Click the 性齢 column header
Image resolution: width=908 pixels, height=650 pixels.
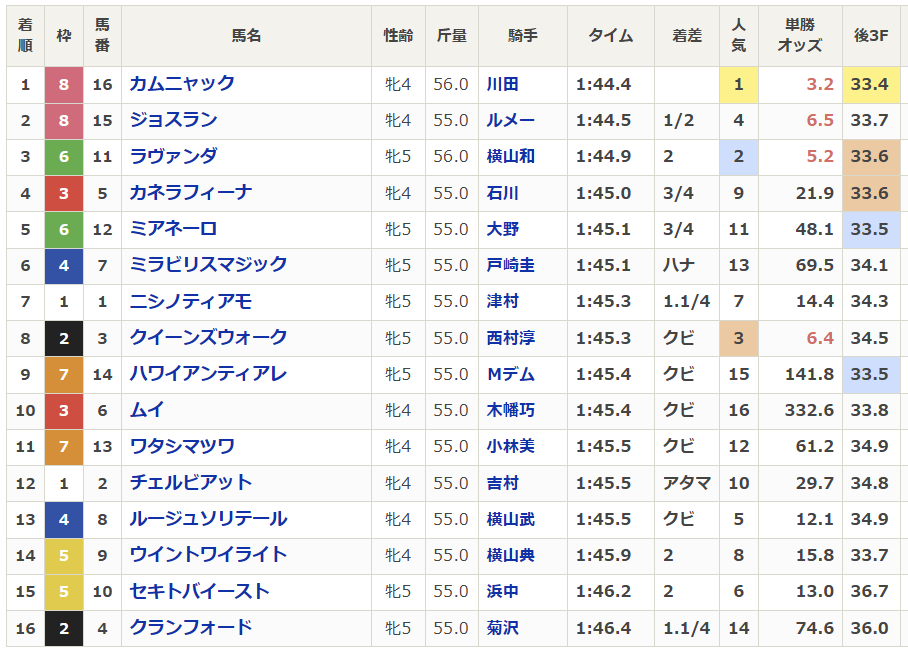398,36
